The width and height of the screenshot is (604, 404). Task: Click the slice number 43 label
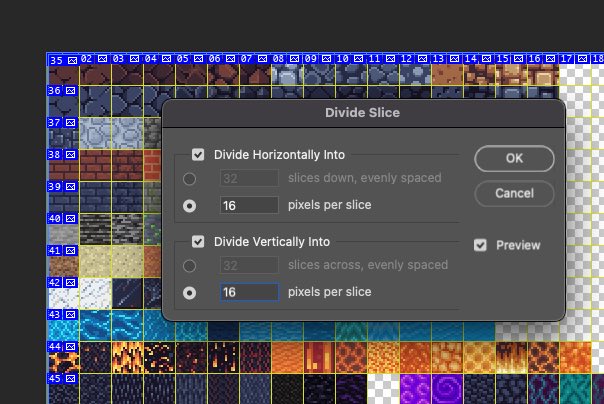pos(54,314)
